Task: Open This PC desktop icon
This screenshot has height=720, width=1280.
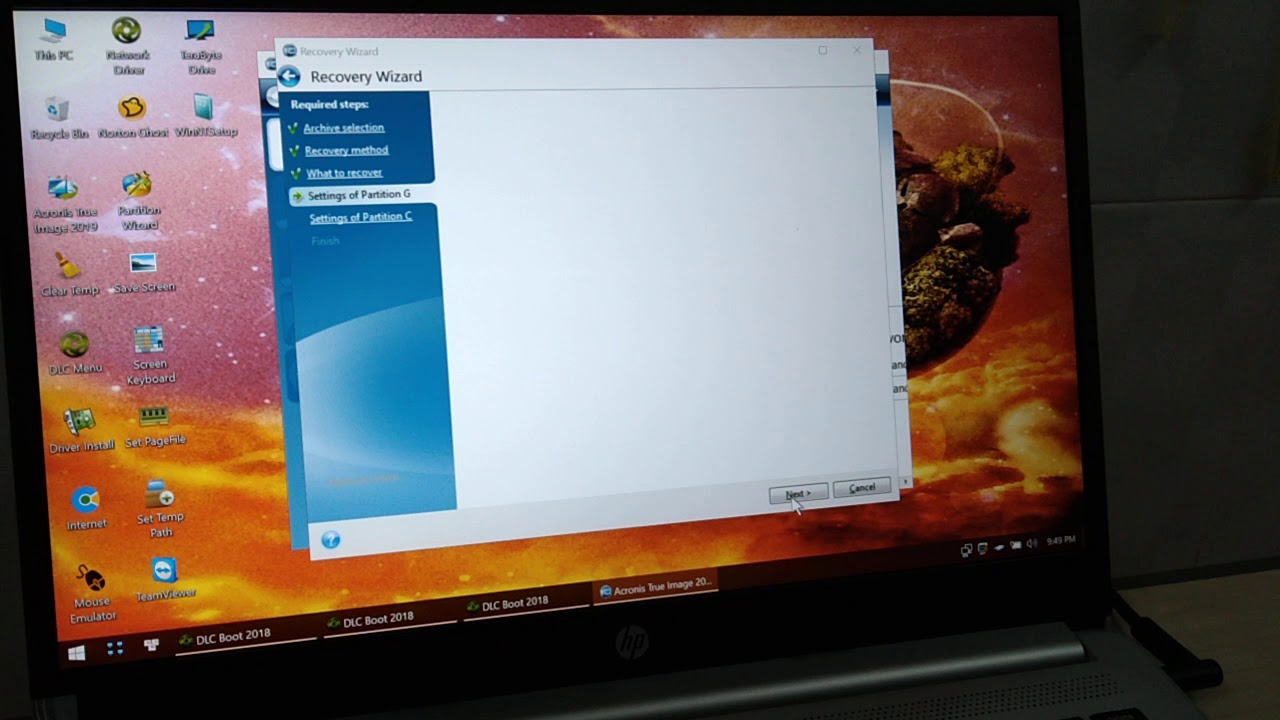Action: click(x=53, y=40)
